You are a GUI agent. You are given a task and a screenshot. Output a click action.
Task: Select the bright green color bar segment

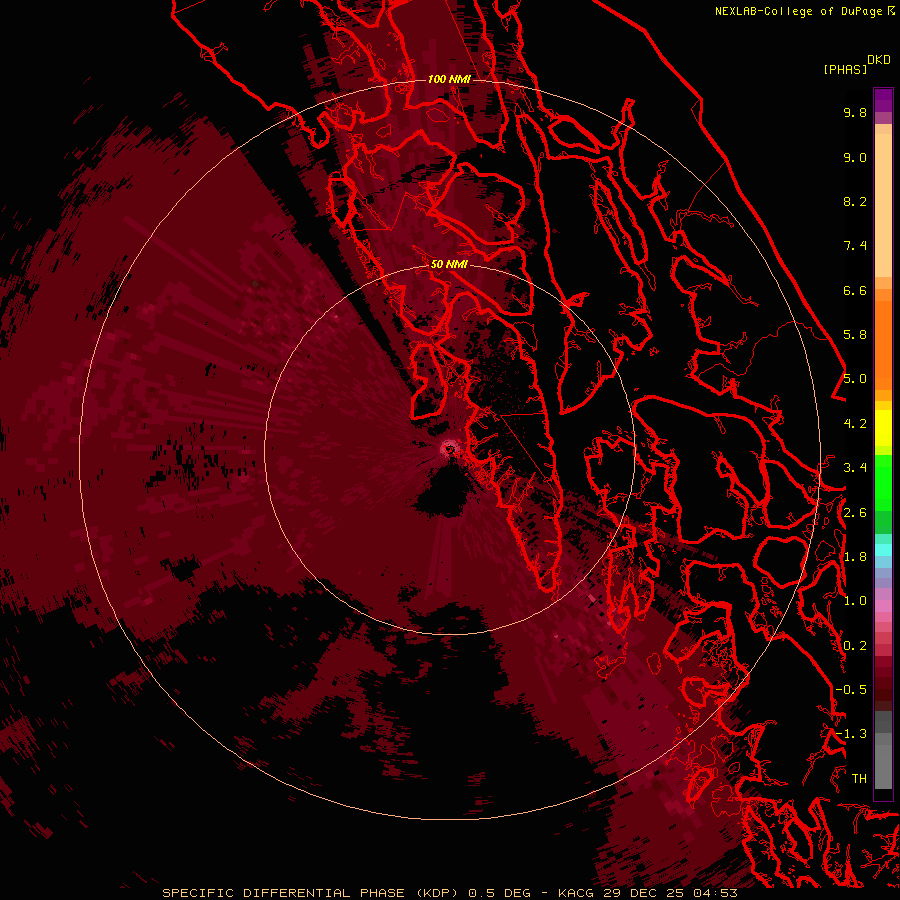tap(883, 482)
